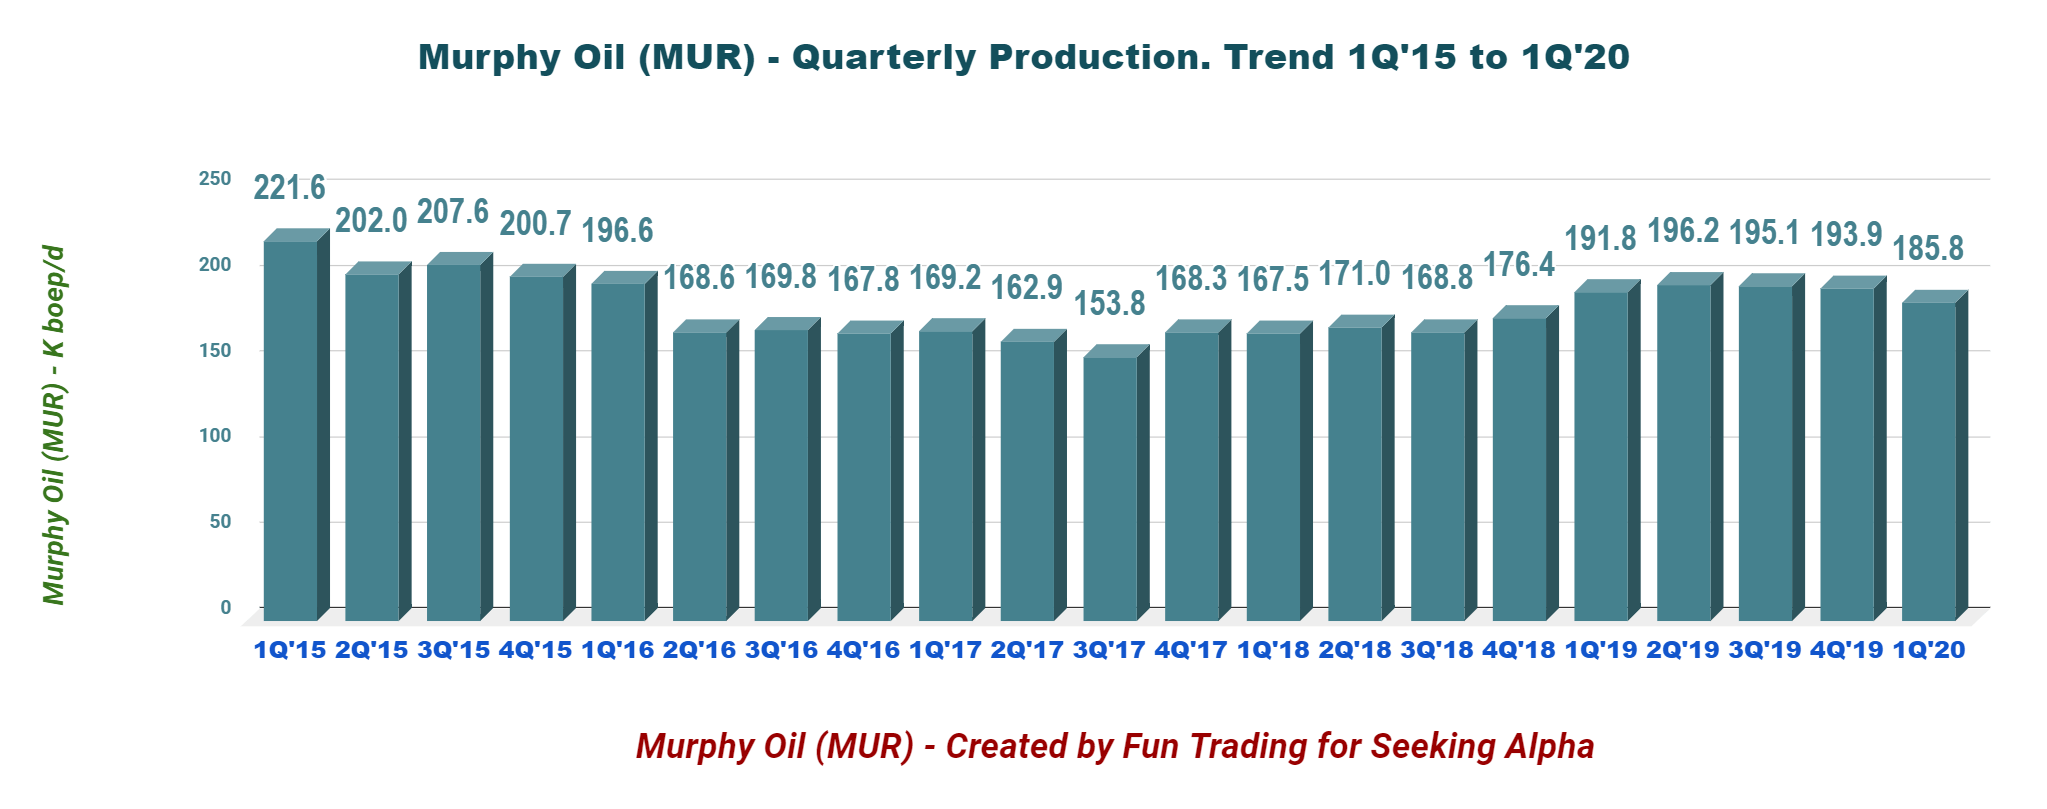
Task: Click the 1Q'16 axis label
Action: [618, 650]
